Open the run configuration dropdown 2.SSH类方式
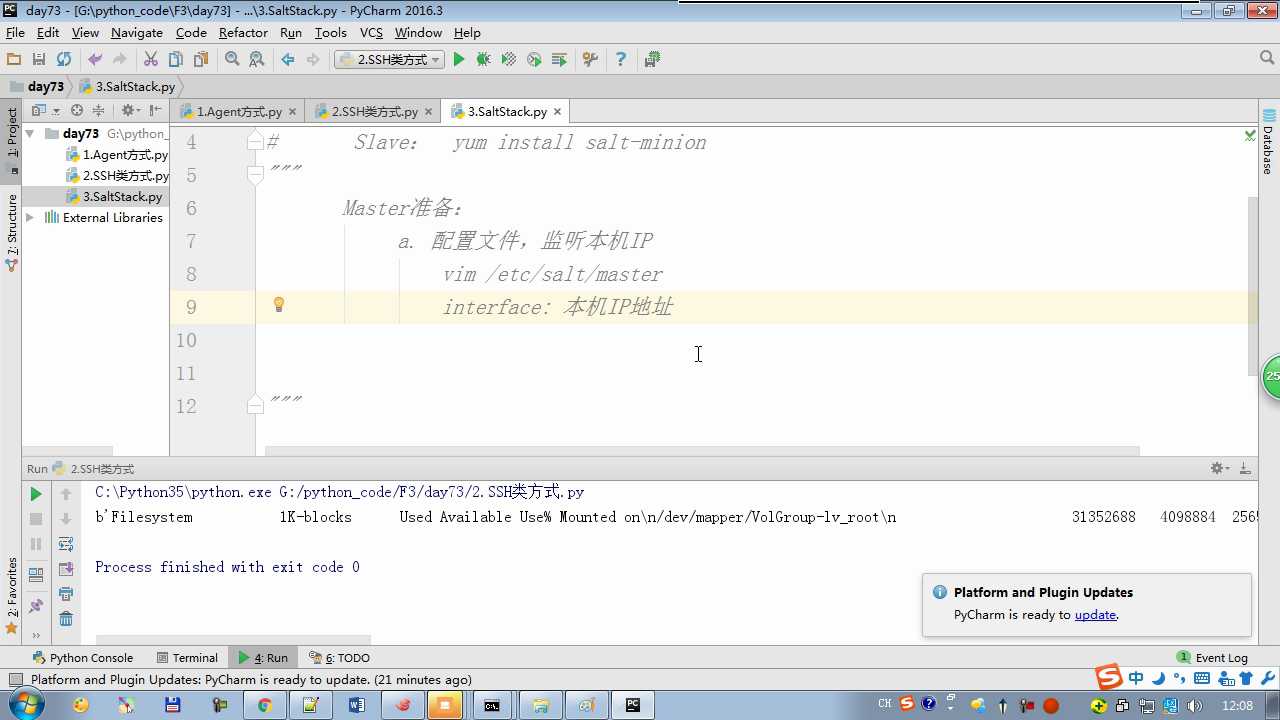The image size is (1280, 720). [389, 60]
